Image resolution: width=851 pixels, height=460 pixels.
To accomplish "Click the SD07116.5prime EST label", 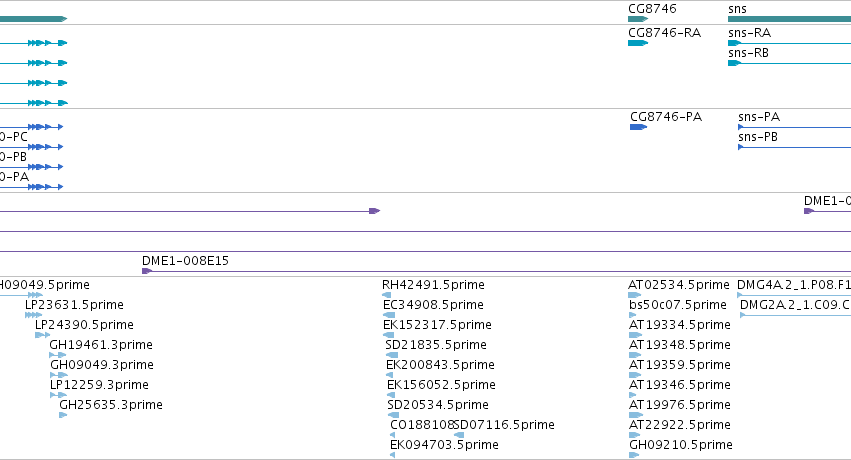I will click(504, 425).
